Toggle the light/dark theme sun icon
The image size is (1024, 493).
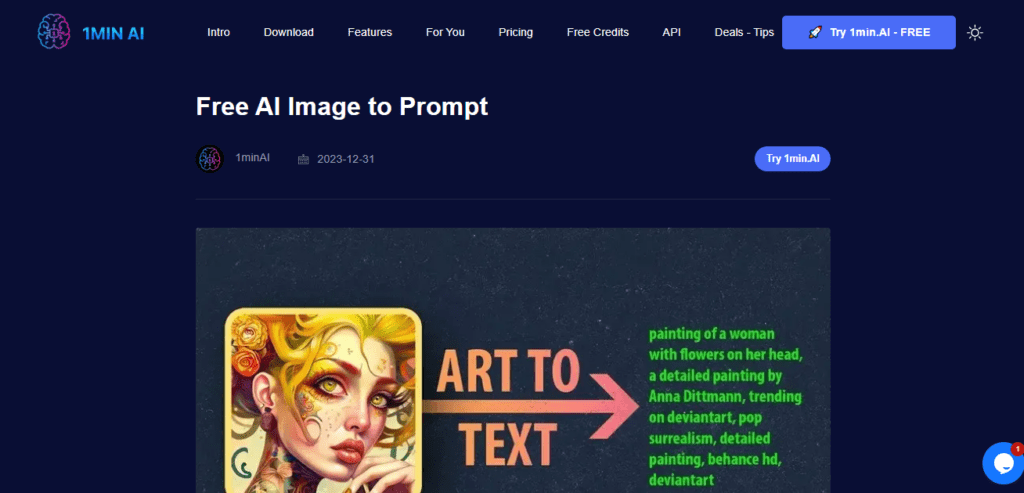pyautogui.click(x=975, y=33)
